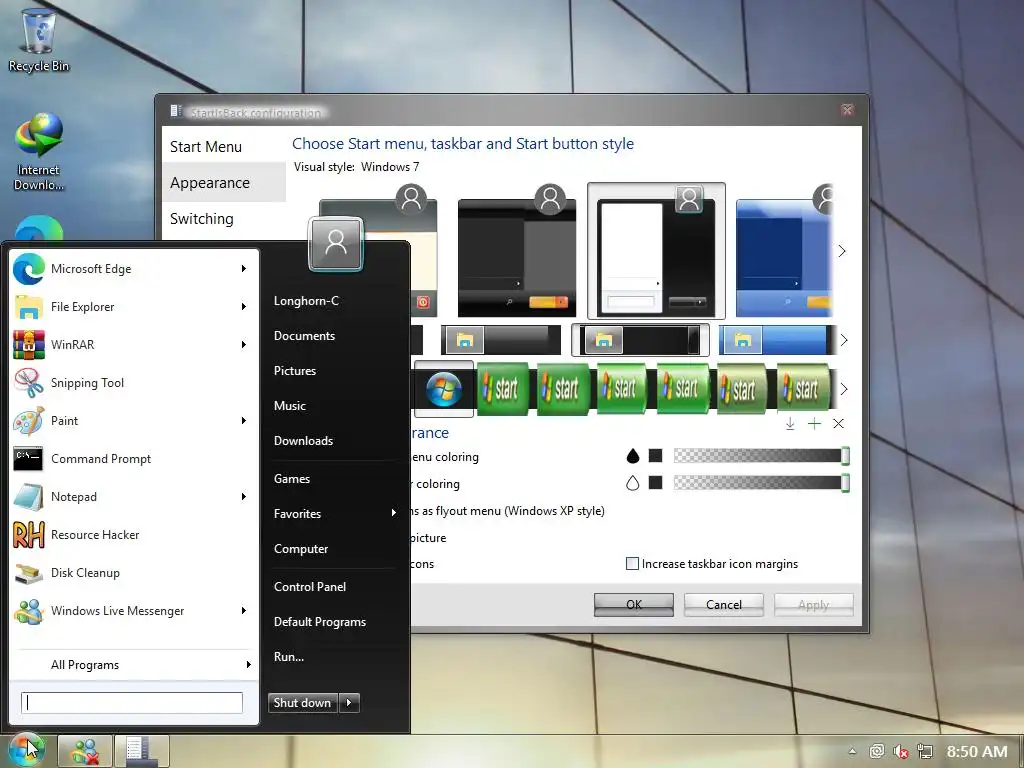Screen dimensions: 1024x768
Task: Open Music from the Start menu
Action: pyautogui.click(x=290, y=406)
